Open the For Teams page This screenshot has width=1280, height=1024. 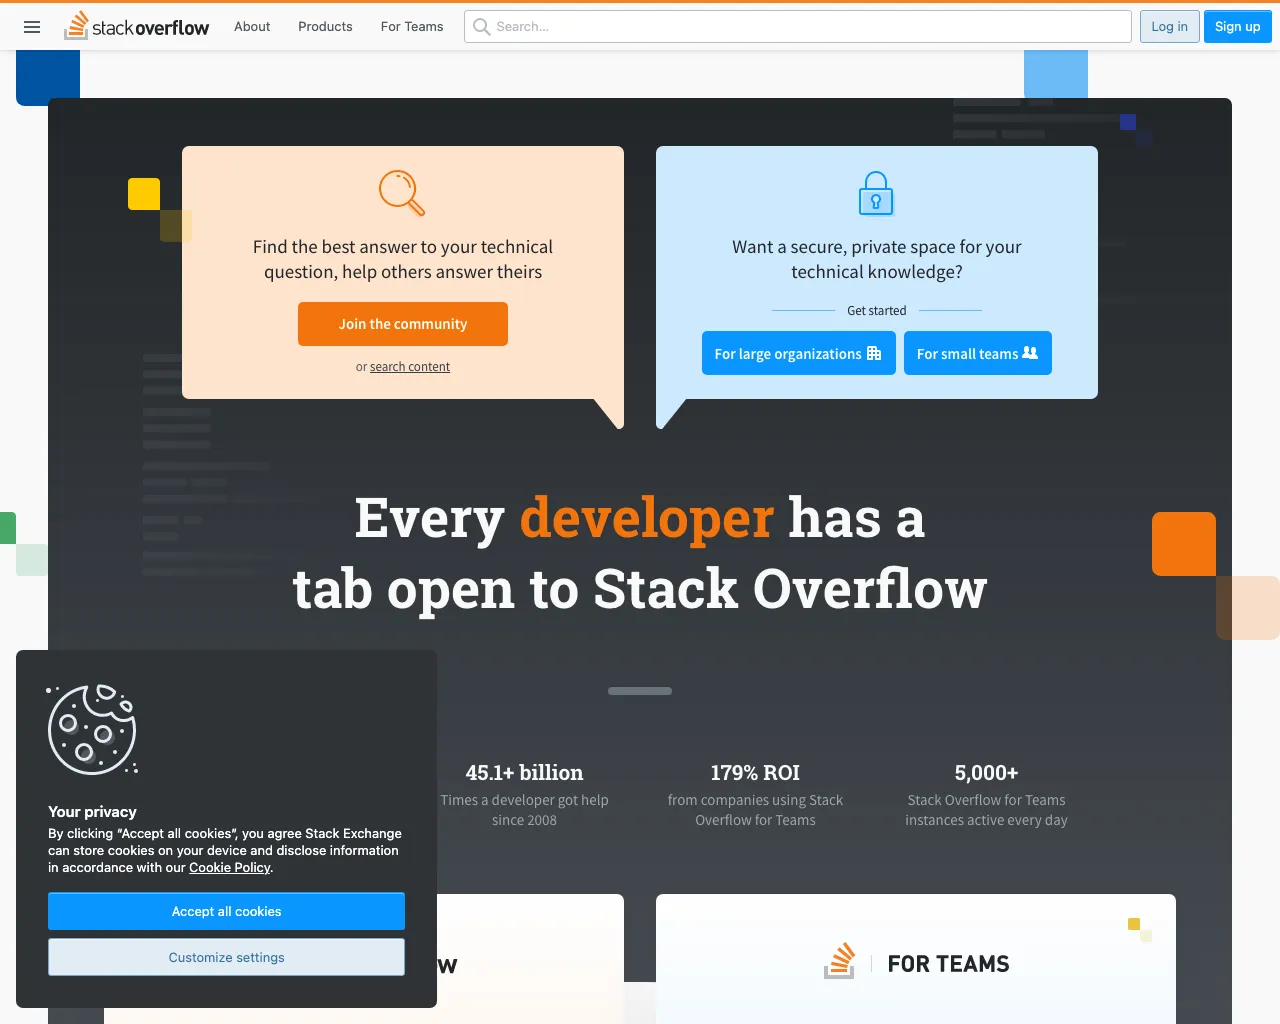point(411,27)
